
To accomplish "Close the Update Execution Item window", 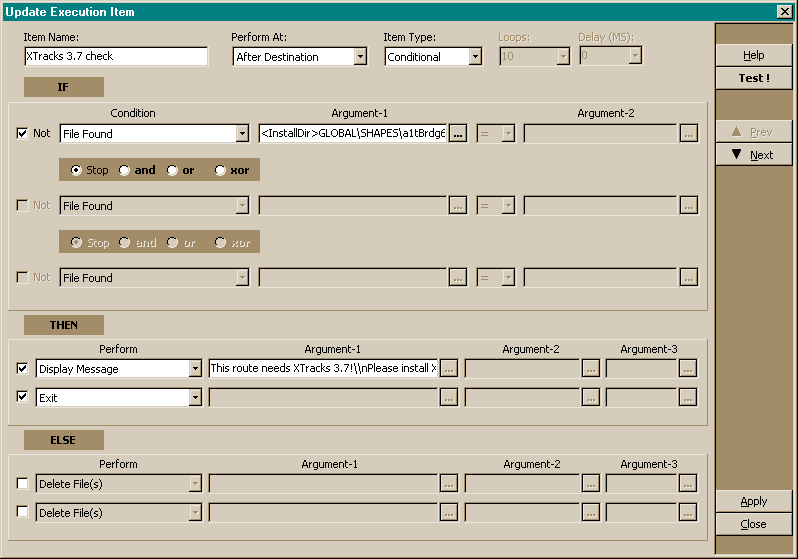I will (784, 11).
